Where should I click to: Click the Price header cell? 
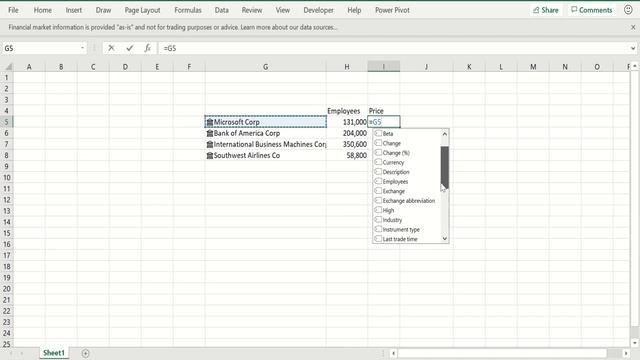point(383,111)
